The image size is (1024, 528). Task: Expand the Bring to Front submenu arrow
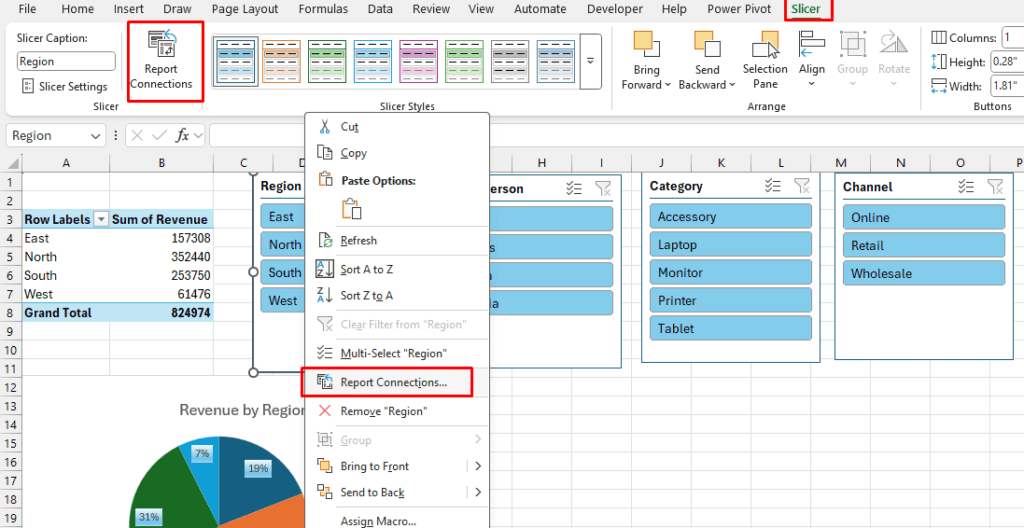[479, 466]
